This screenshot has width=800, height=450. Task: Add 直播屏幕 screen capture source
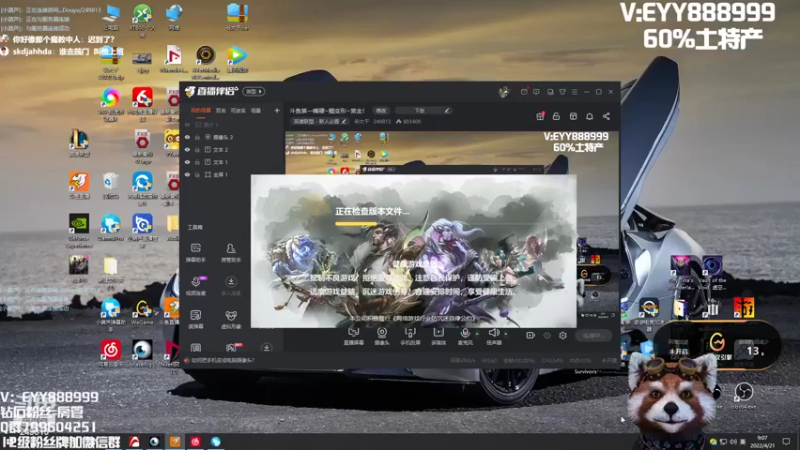click(x=353, y=336)
